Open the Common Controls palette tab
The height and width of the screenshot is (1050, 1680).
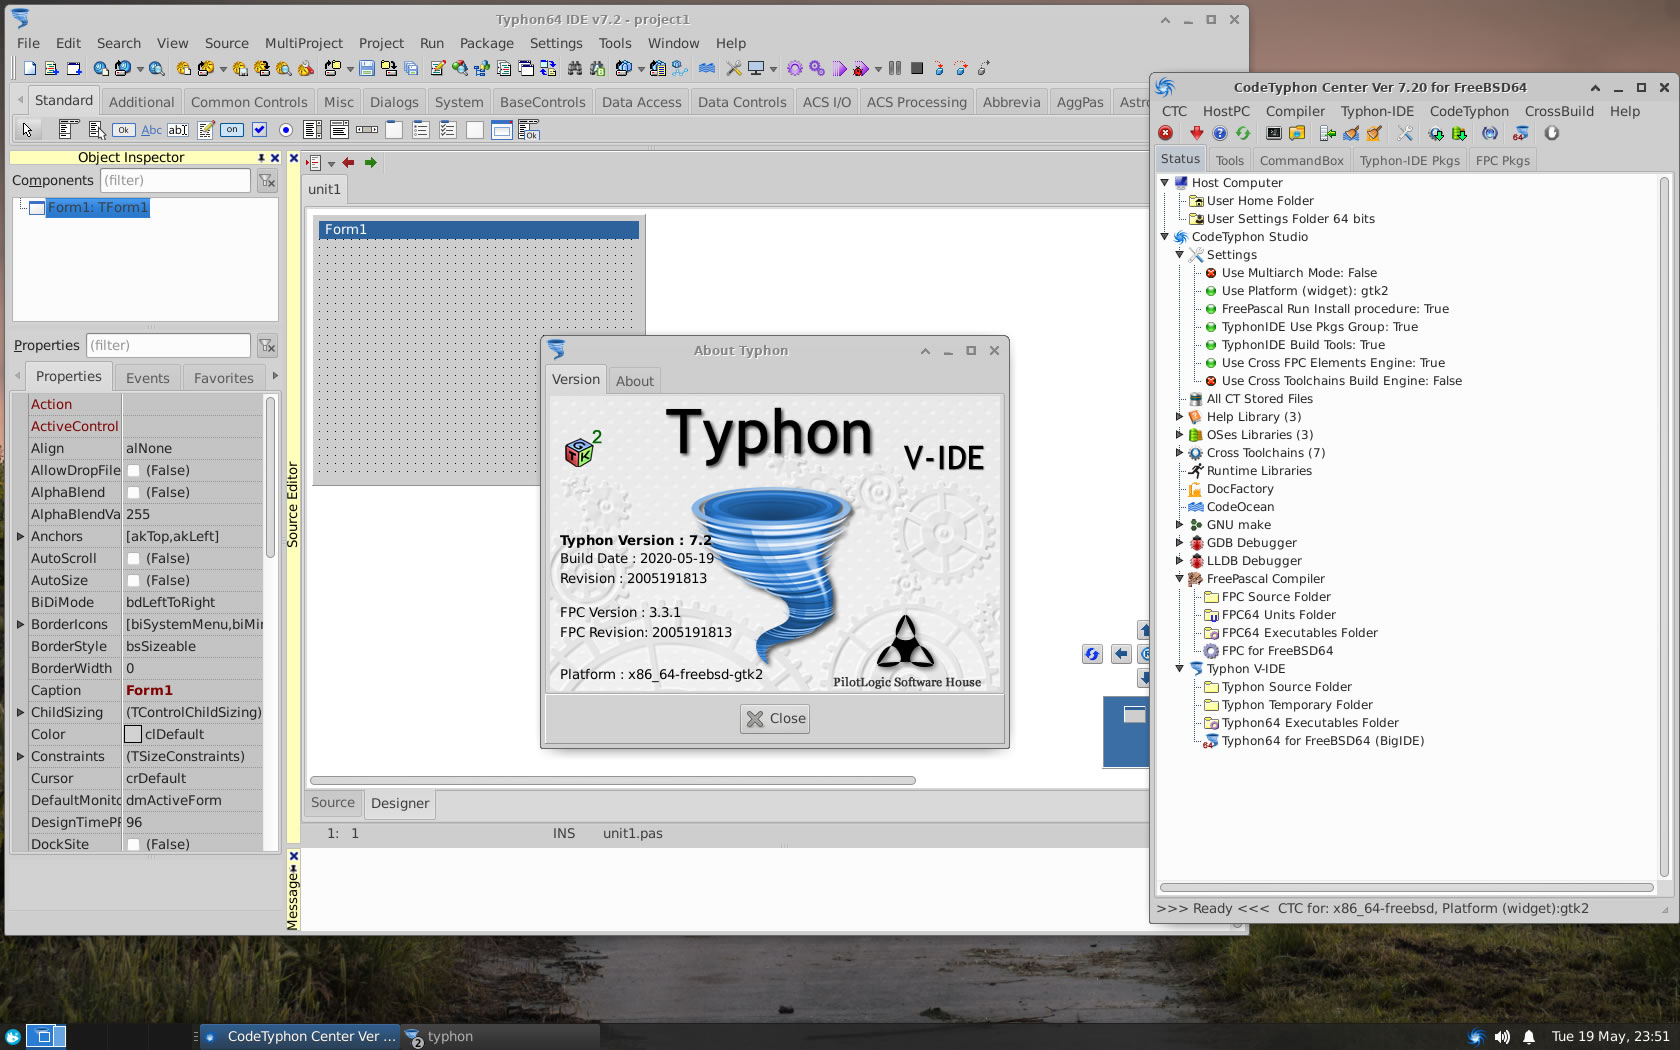coord(249,102)
